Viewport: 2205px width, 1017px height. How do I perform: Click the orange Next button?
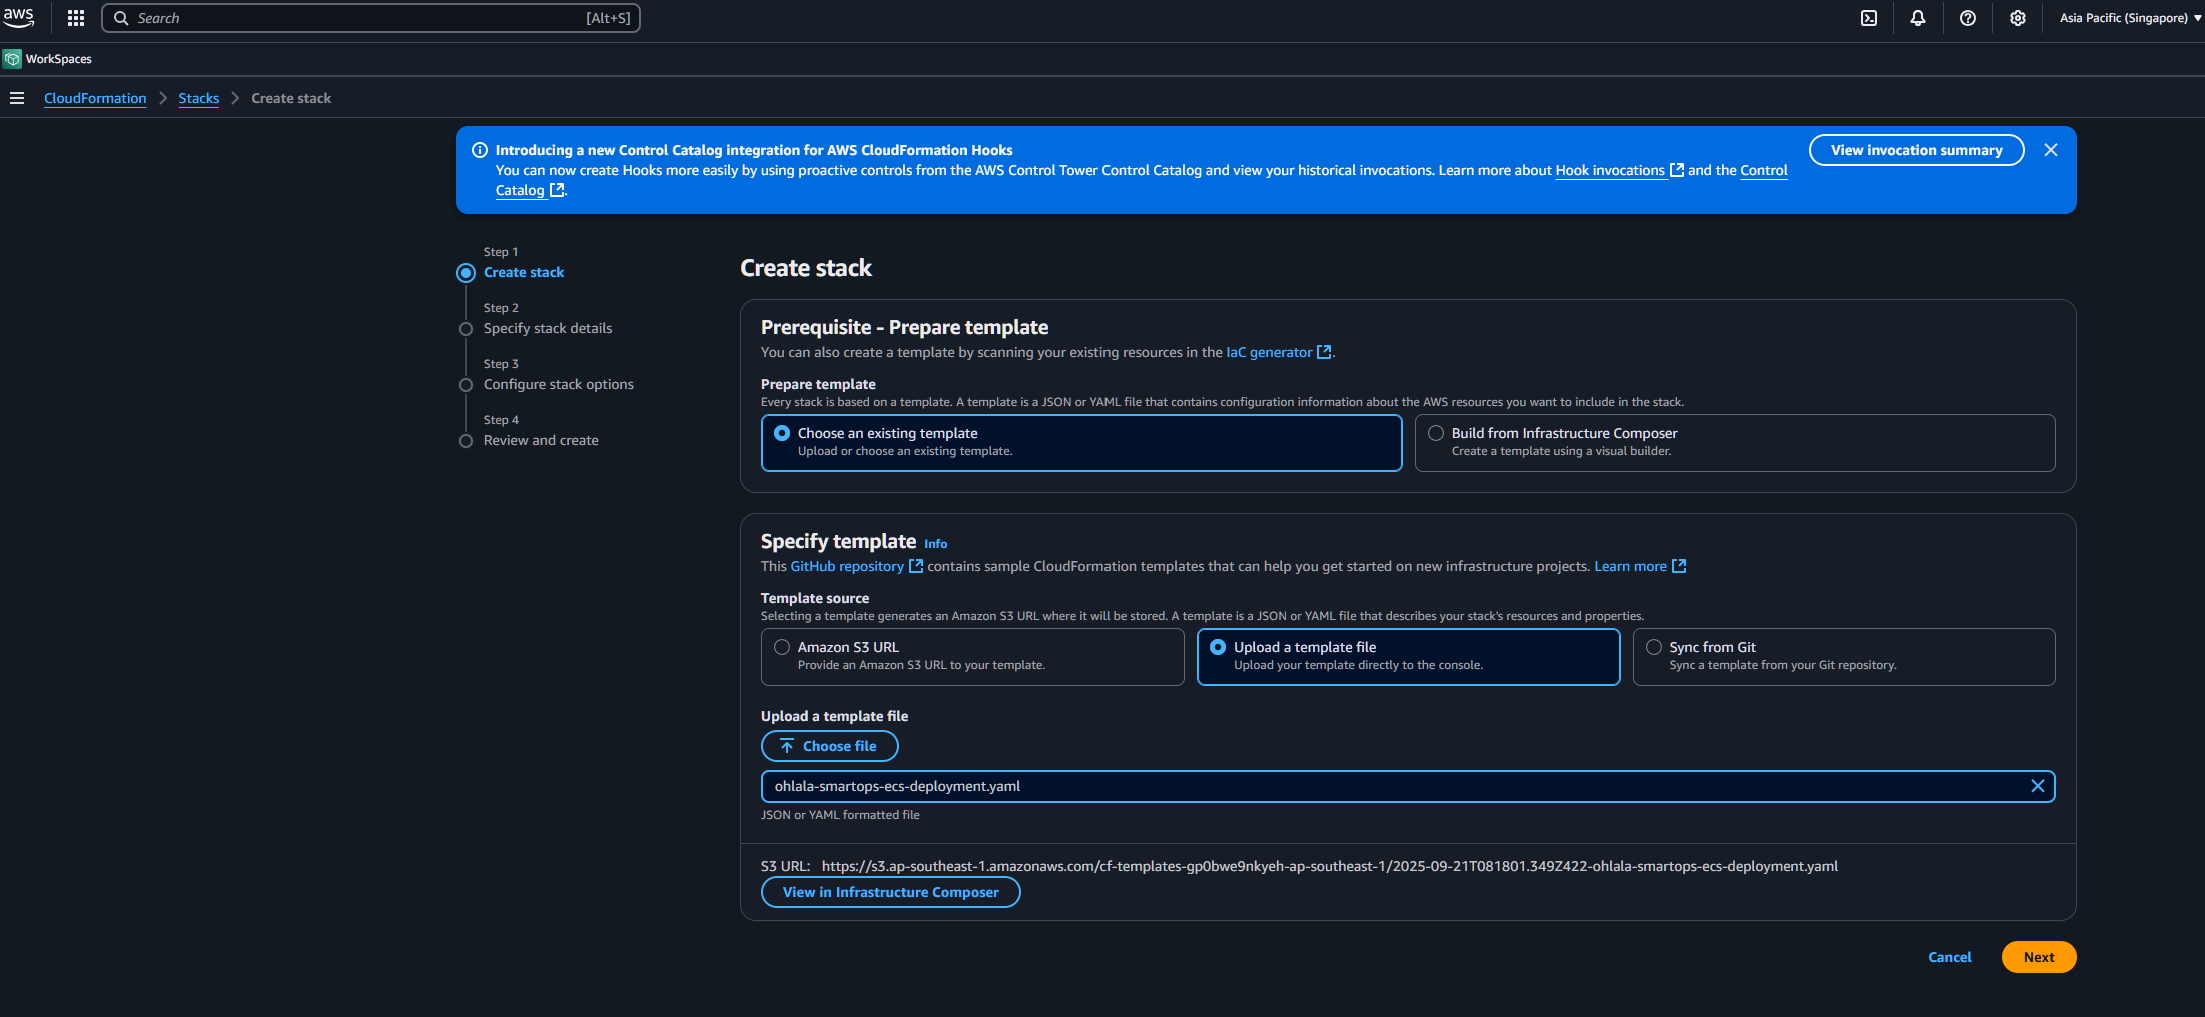[x=2038, y=957]
